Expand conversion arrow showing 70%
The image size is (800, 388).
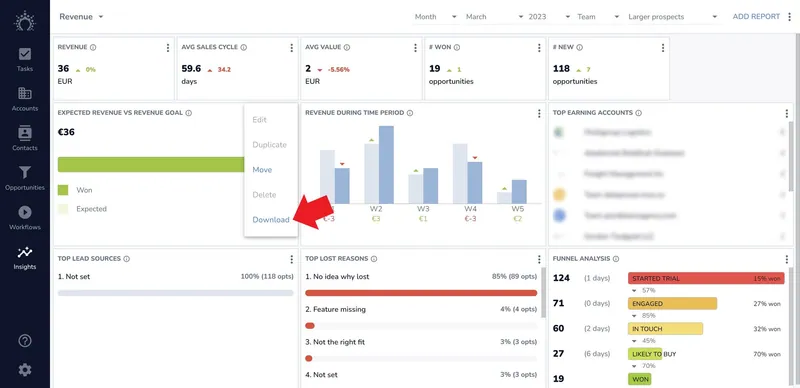click(x=634, y=366)
